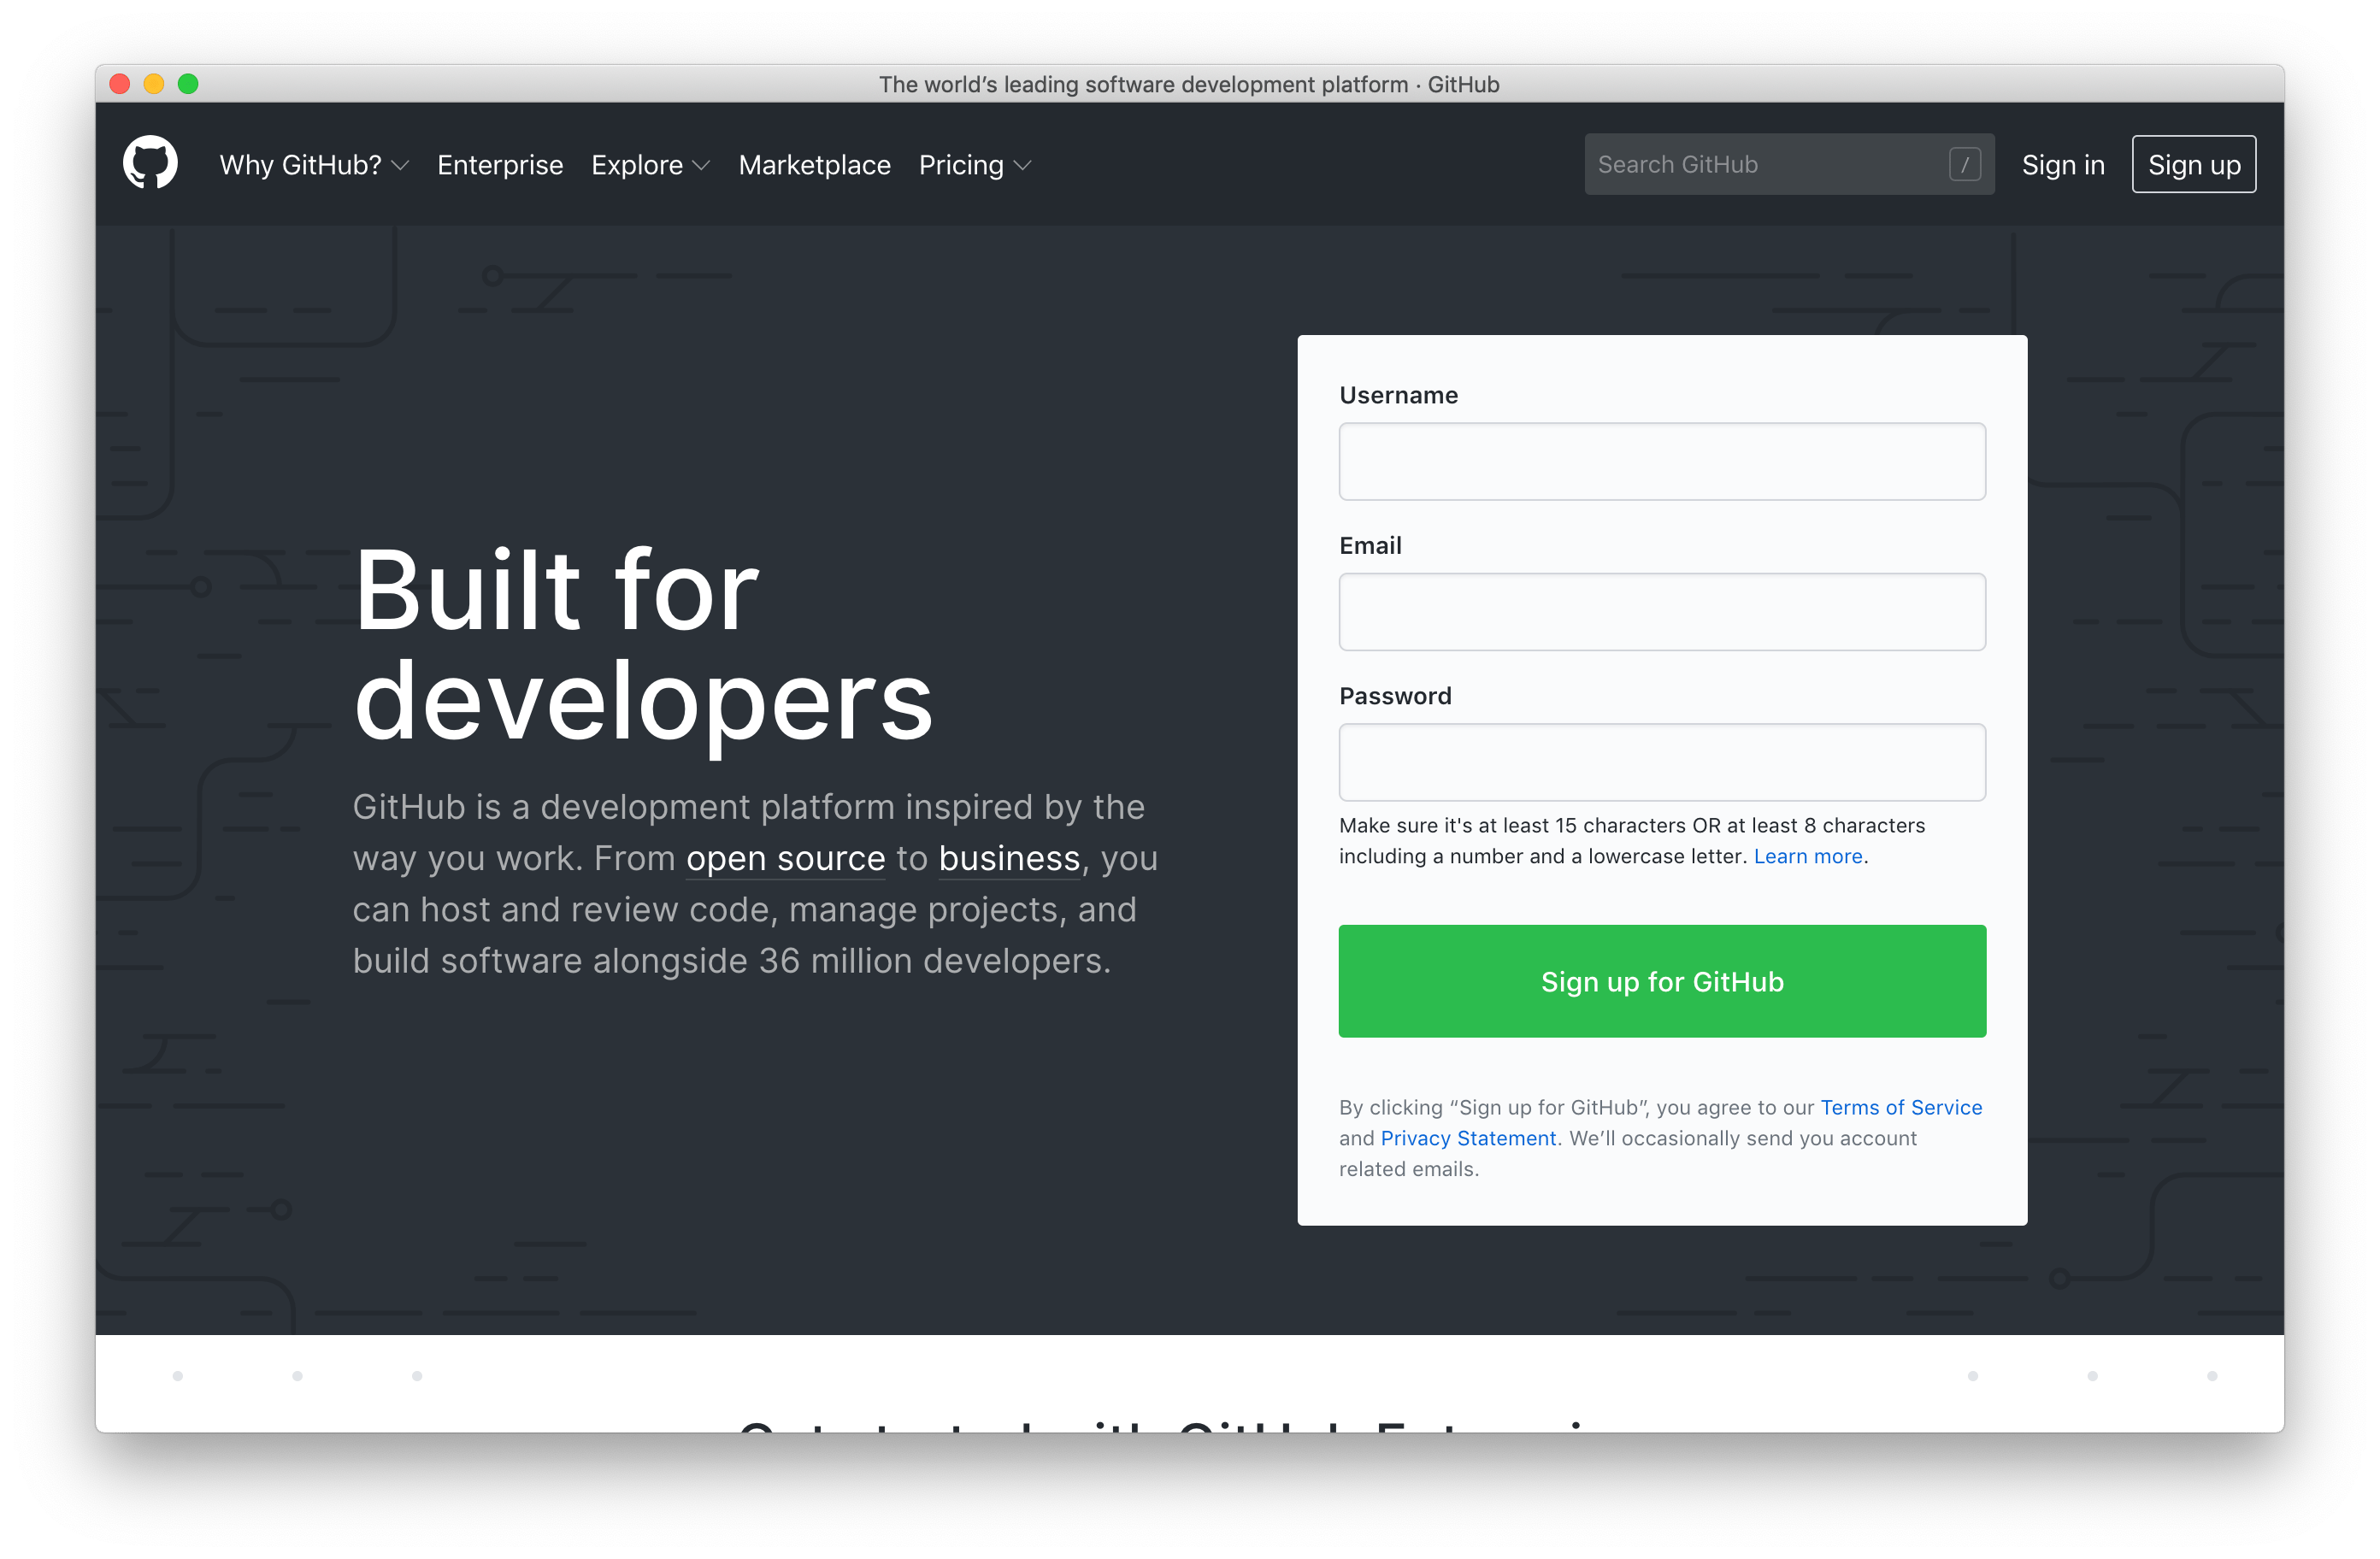
Task: Click the GitHub octocat logo
Action: click(149, 162)
